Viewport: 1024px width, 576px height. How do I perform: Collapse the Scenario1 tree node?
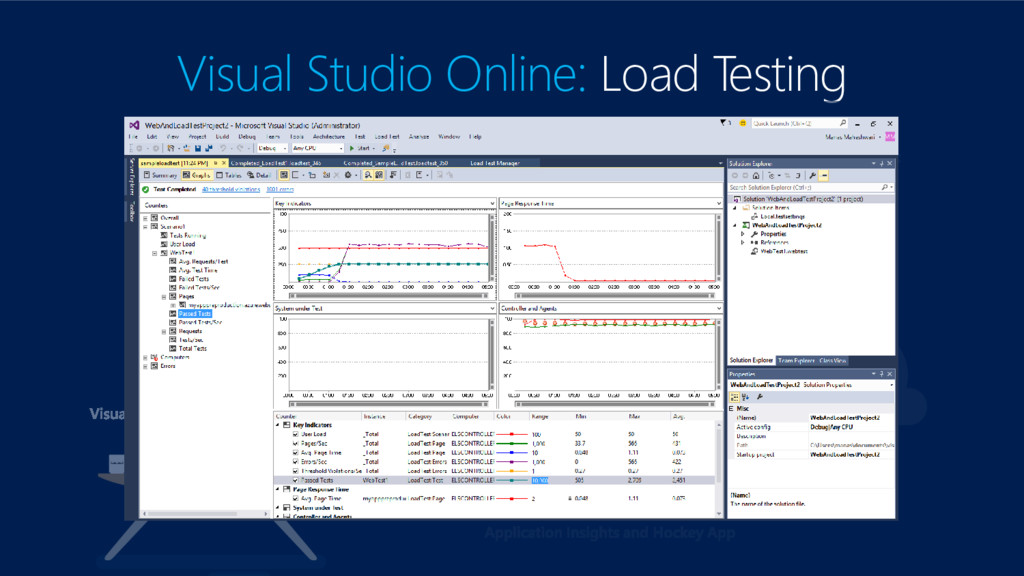[x=147, y=226]
